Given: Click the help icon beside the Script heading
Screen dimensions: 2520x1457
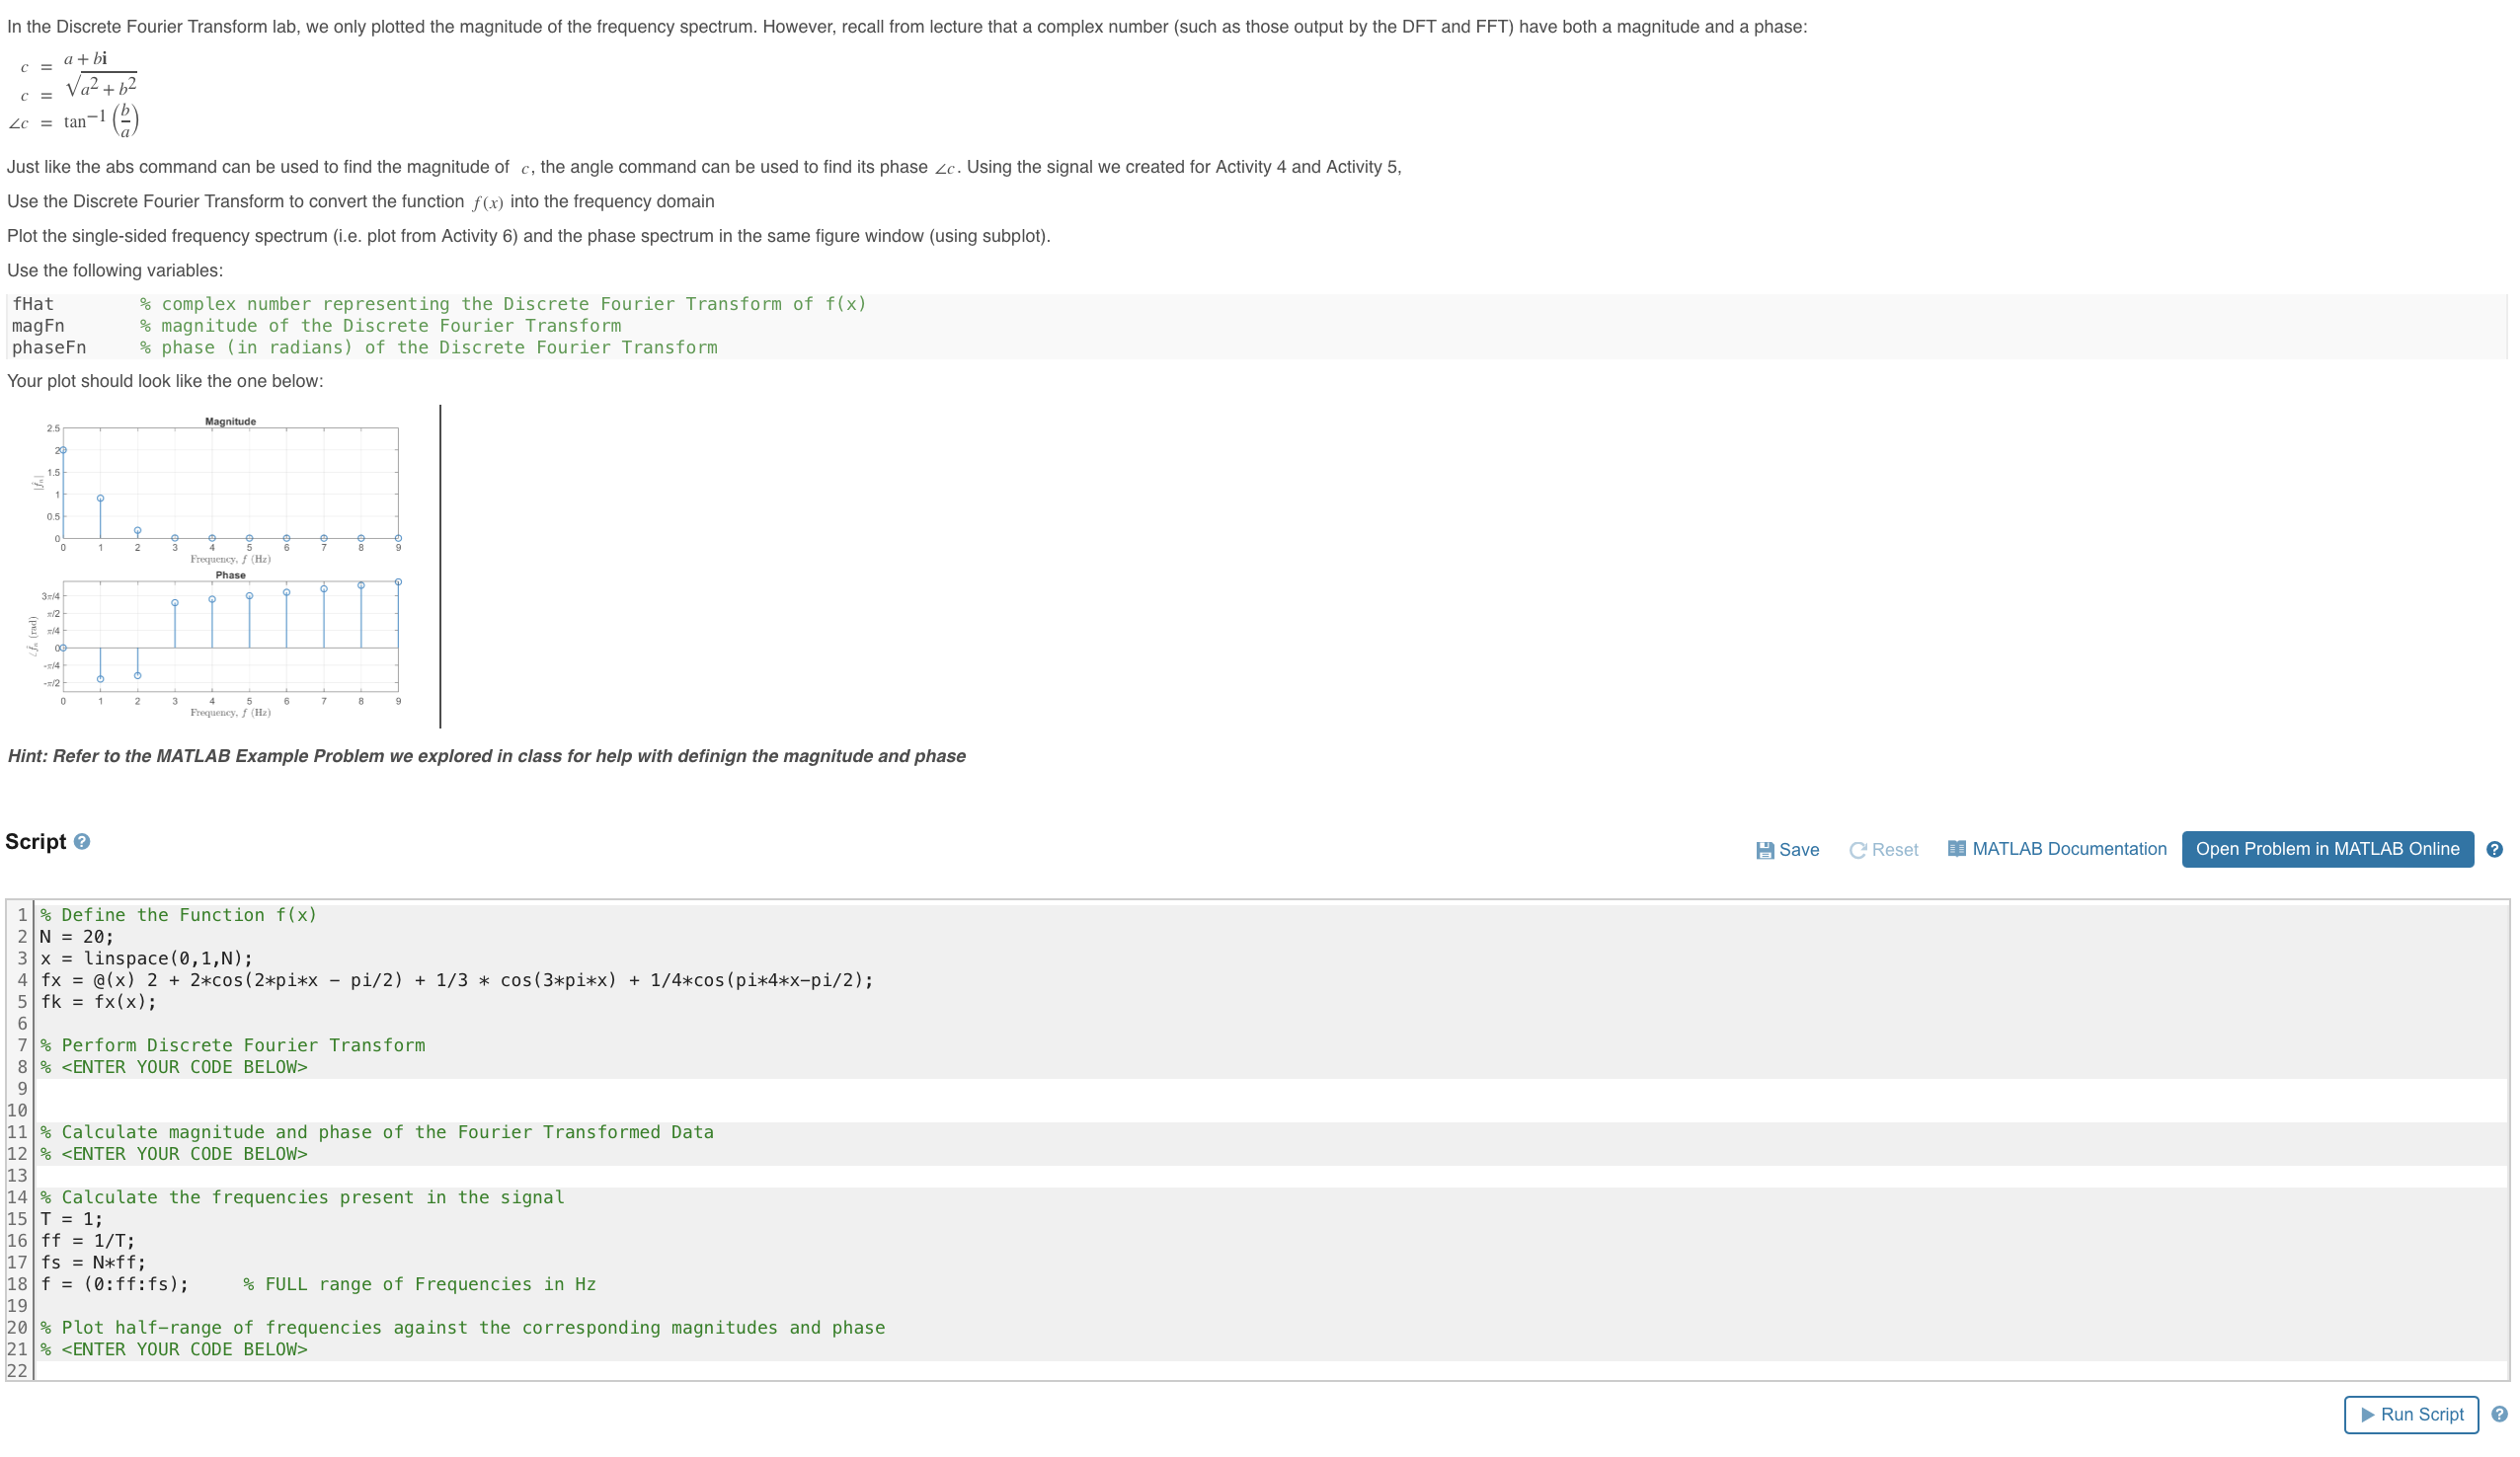Looking at the screenshot, I should 82,841.
